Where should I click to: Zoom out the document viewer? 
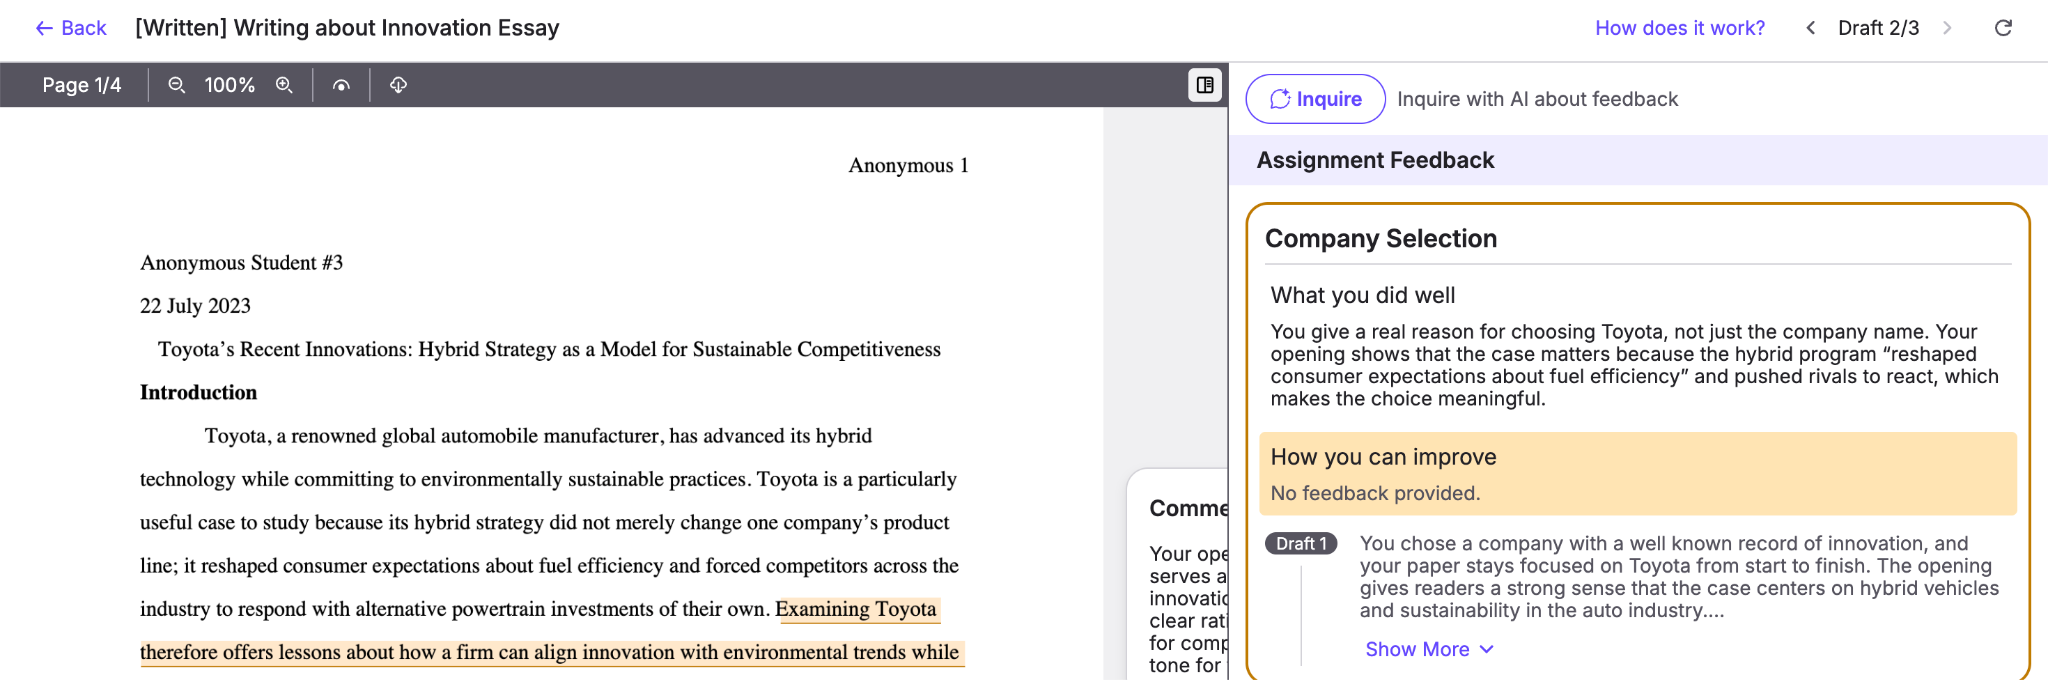177,85
